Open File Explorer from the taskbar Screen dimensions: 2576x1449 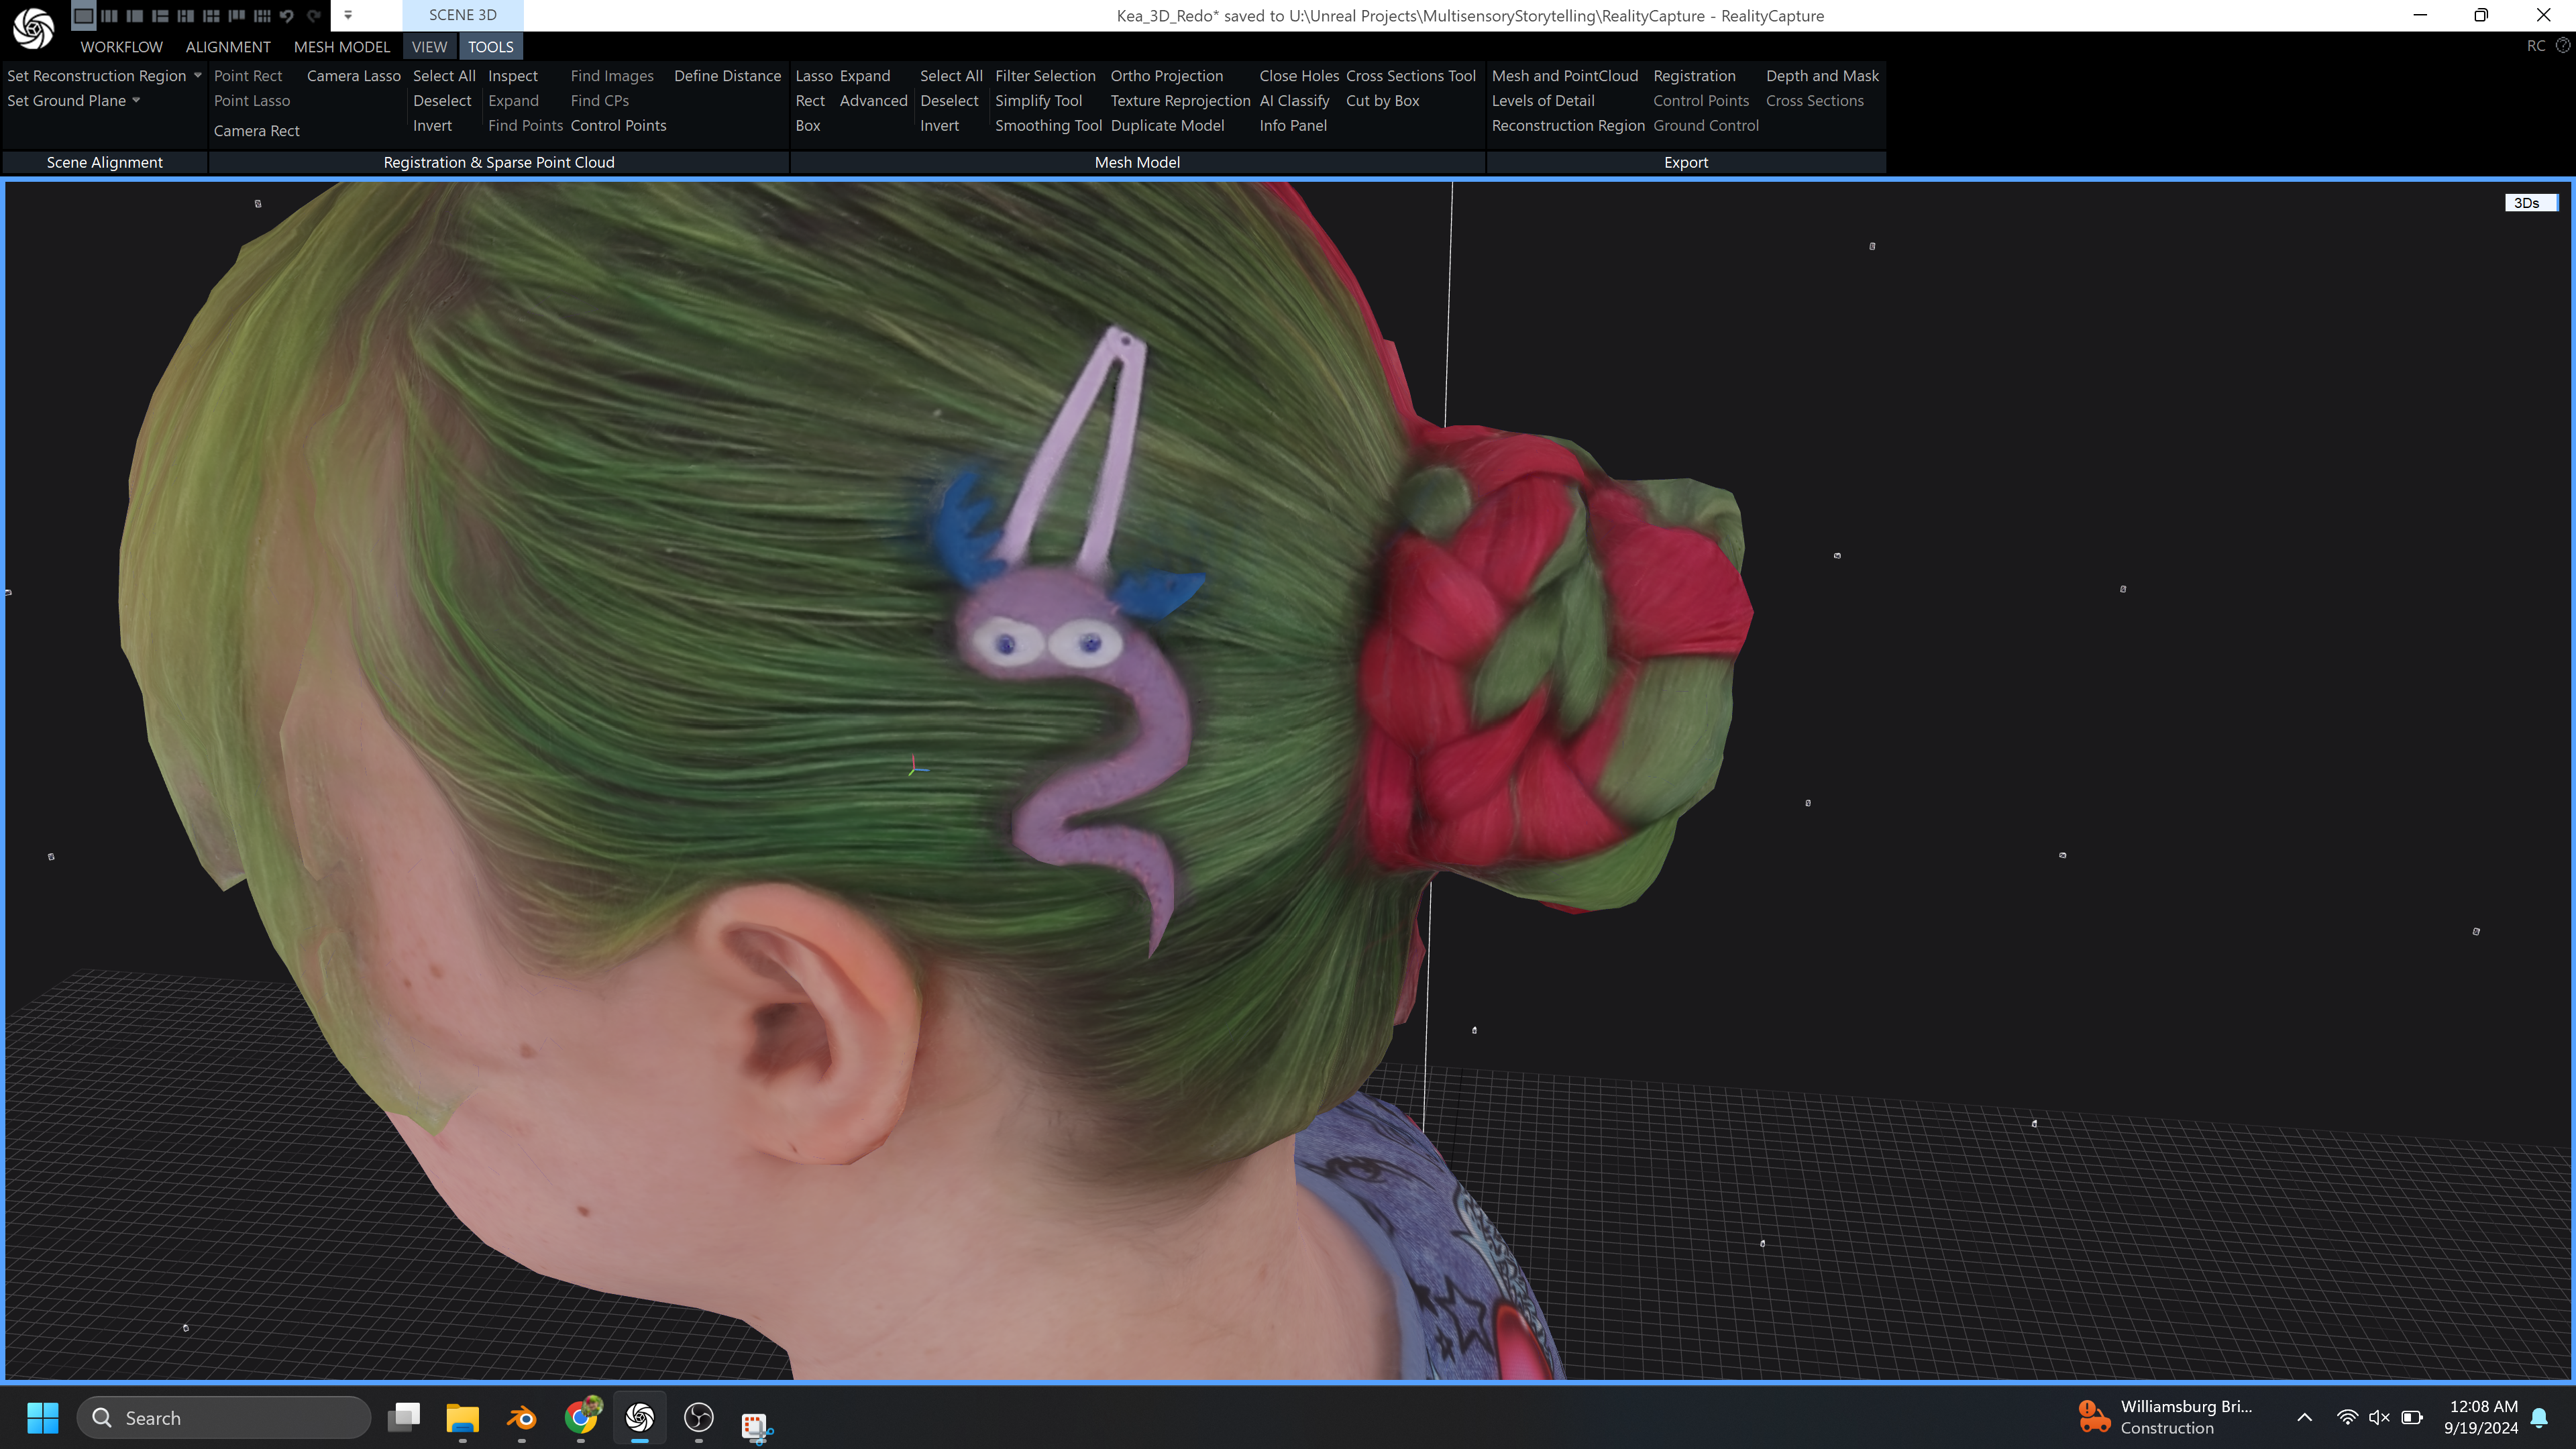click(462, 1418)
